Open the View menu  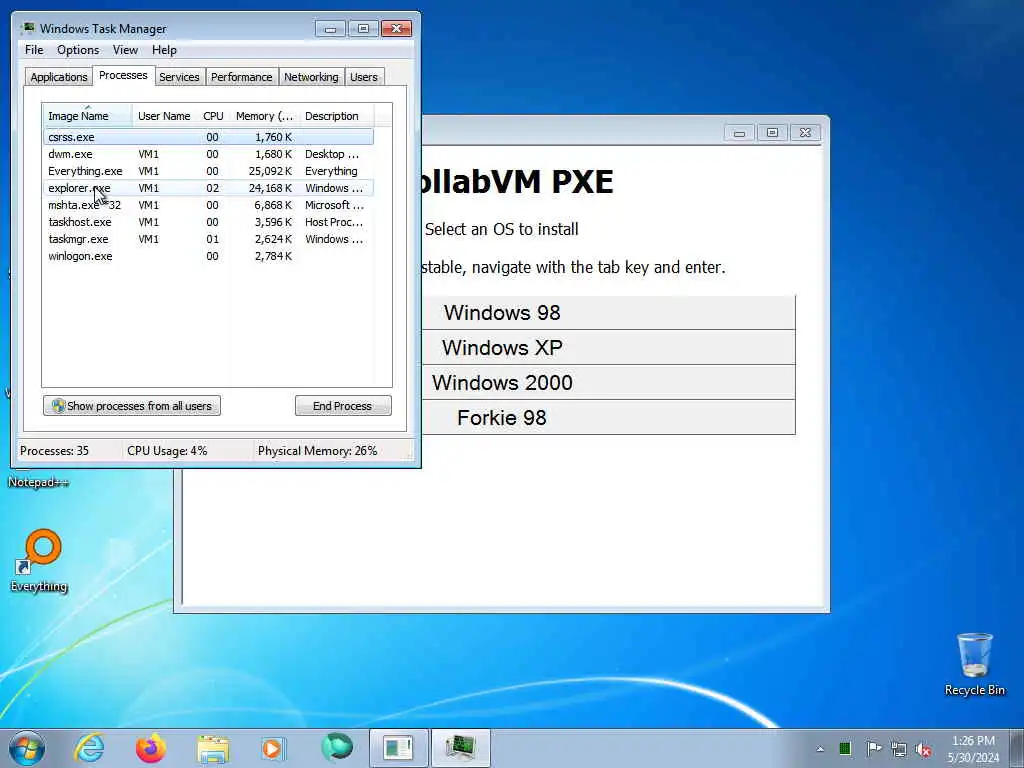point(125,50)
